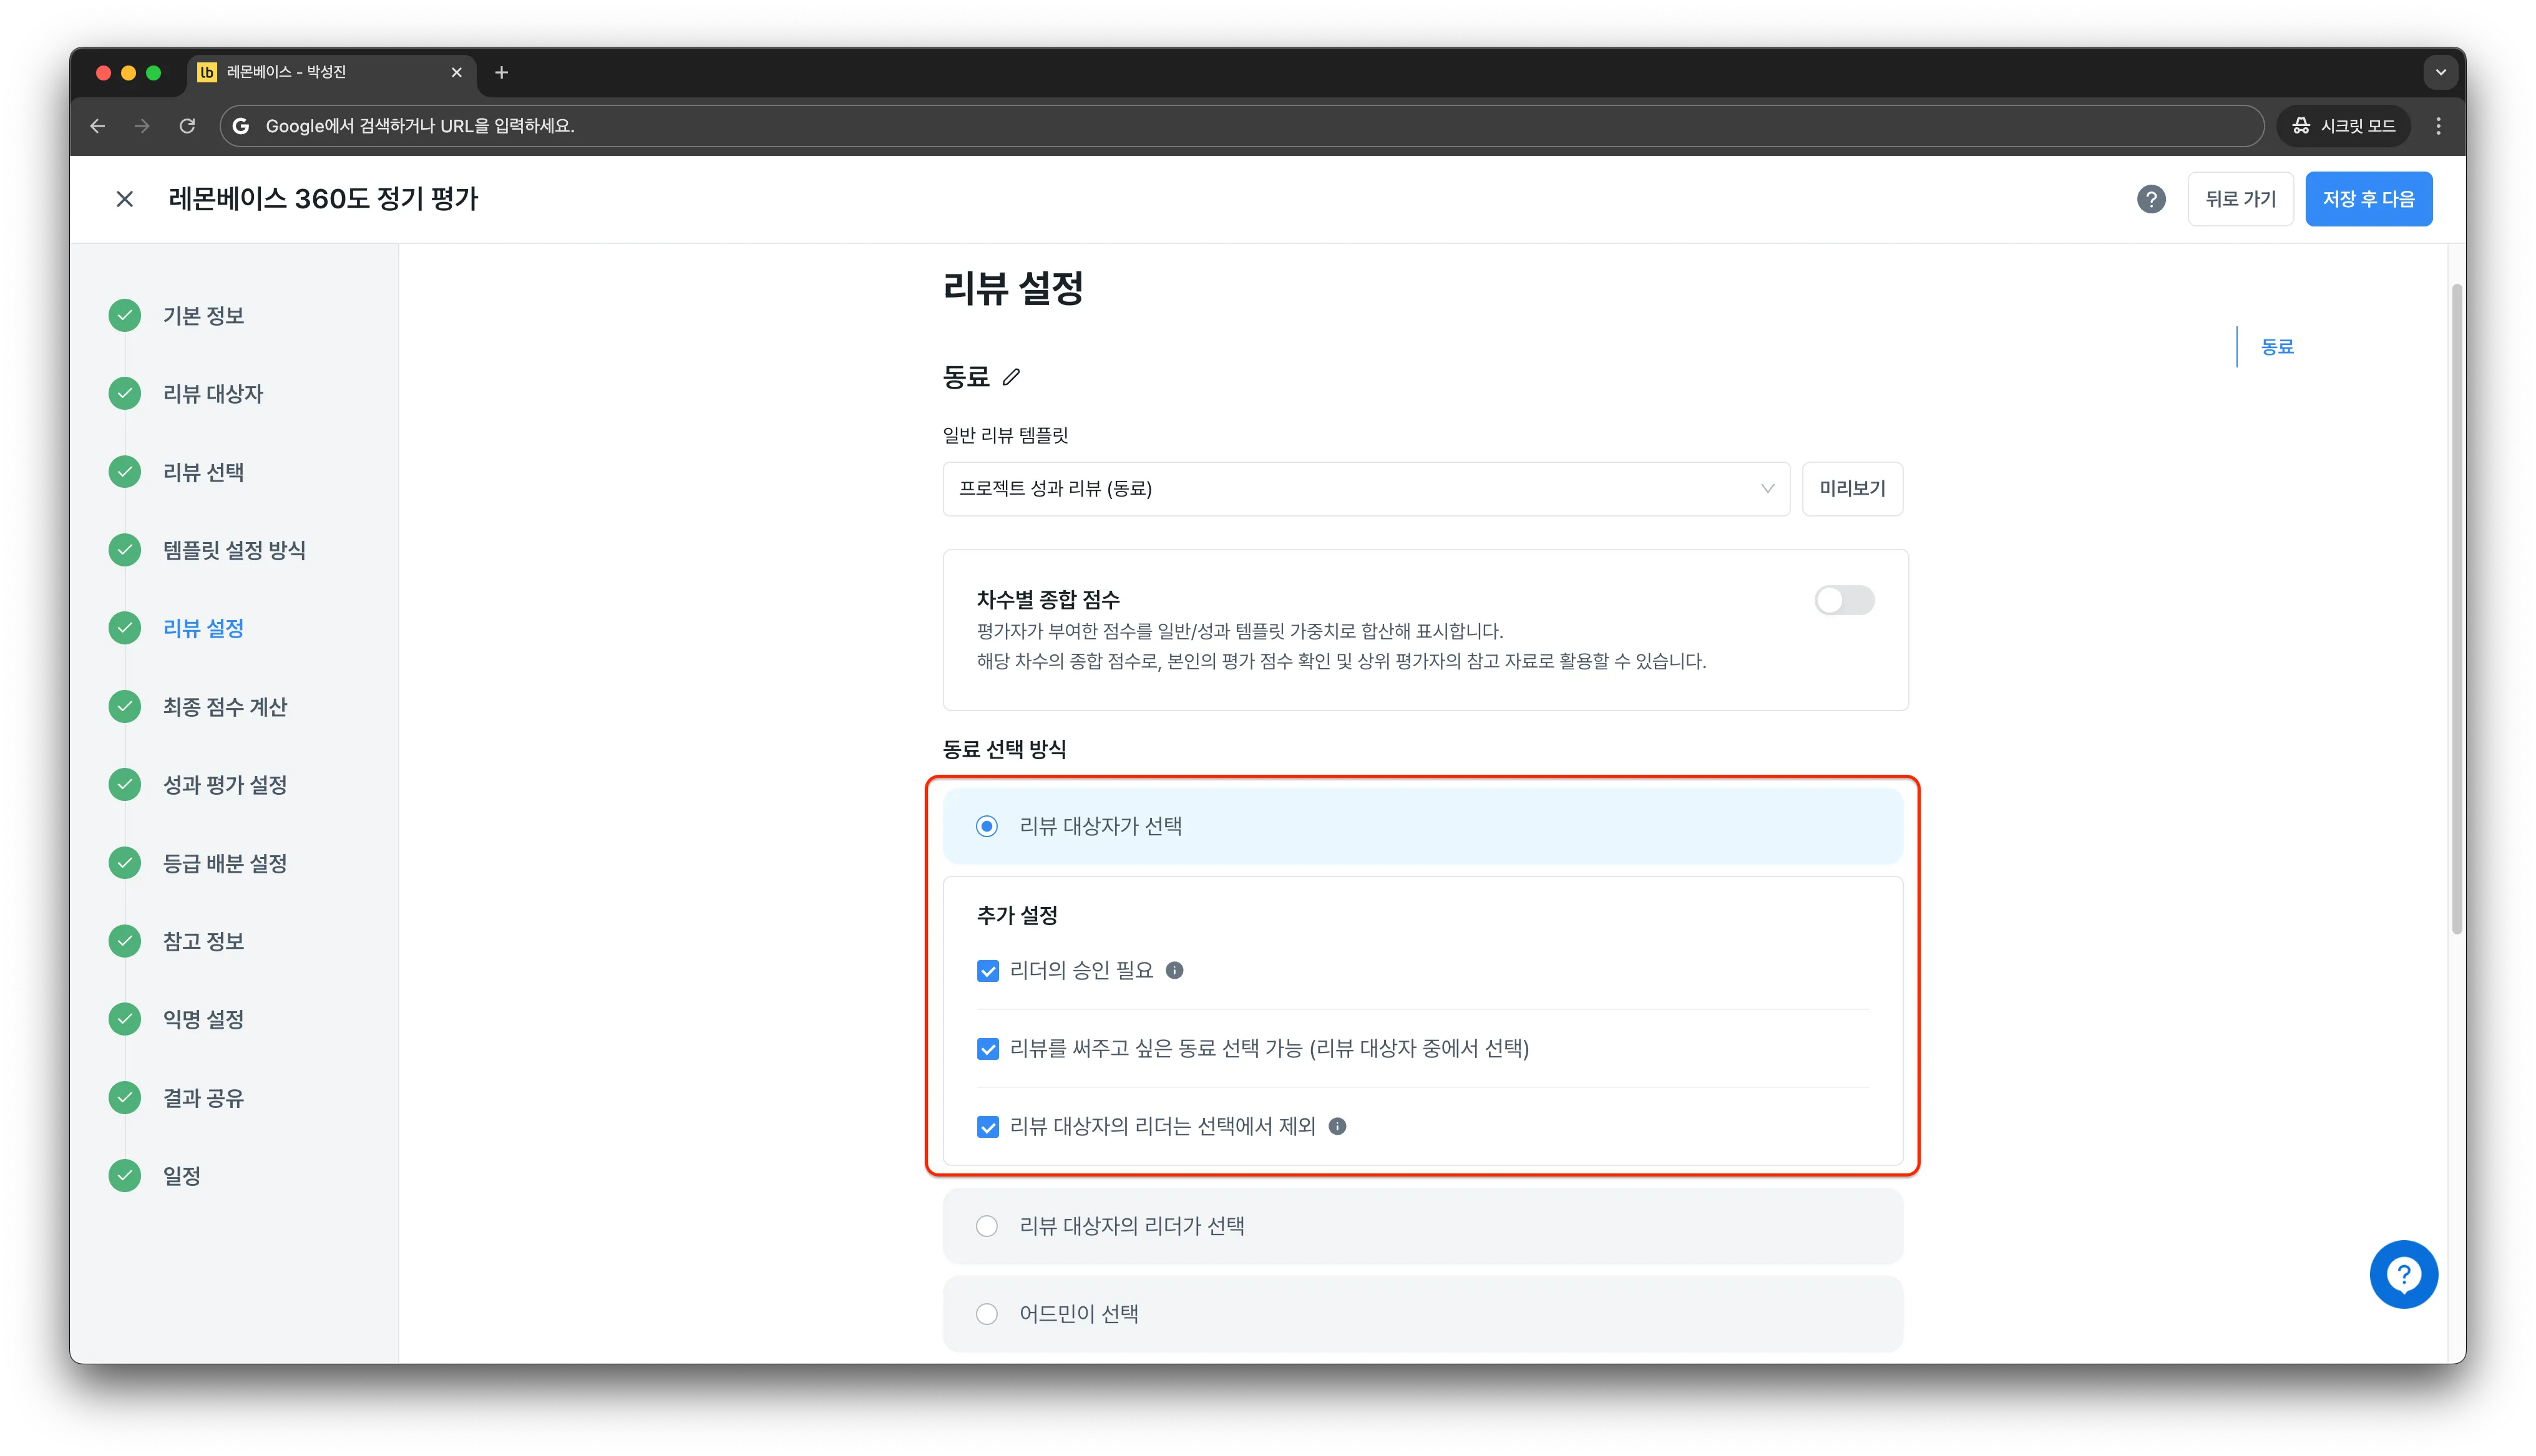
Task: Click the green check icon for 등급 배분 설정
Action: [124, 862]
